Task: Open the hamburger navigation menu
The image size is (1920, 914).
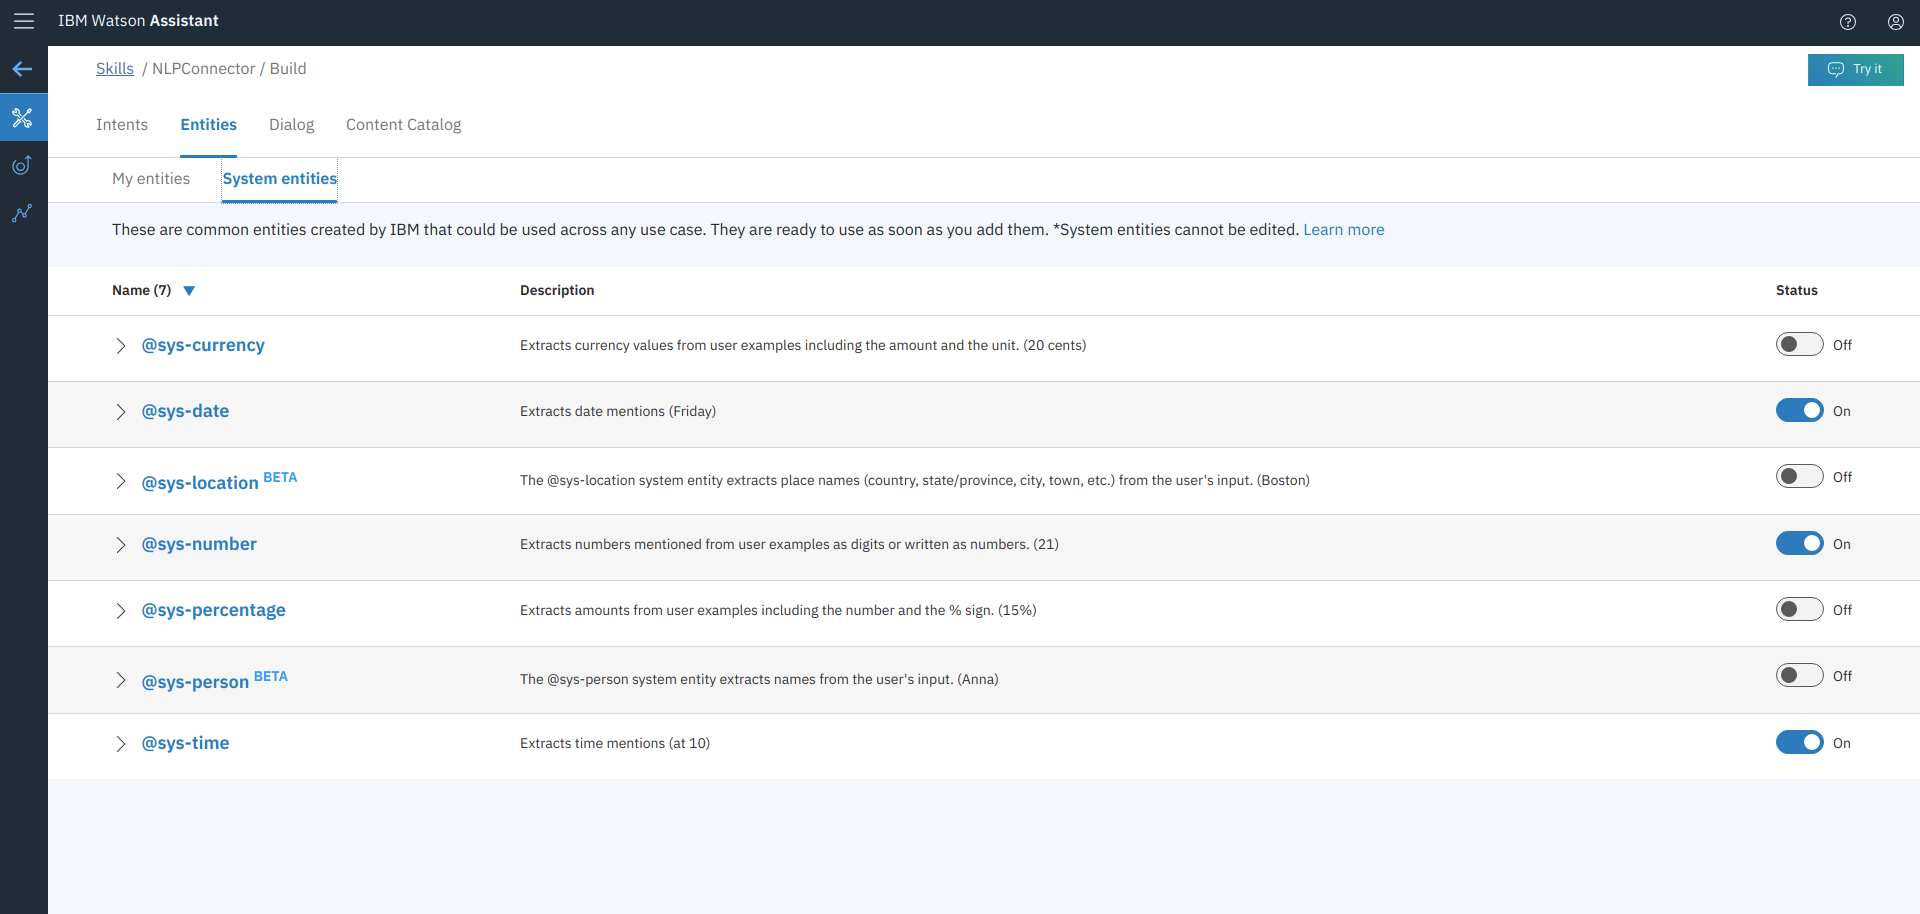Action: point(24,21)
